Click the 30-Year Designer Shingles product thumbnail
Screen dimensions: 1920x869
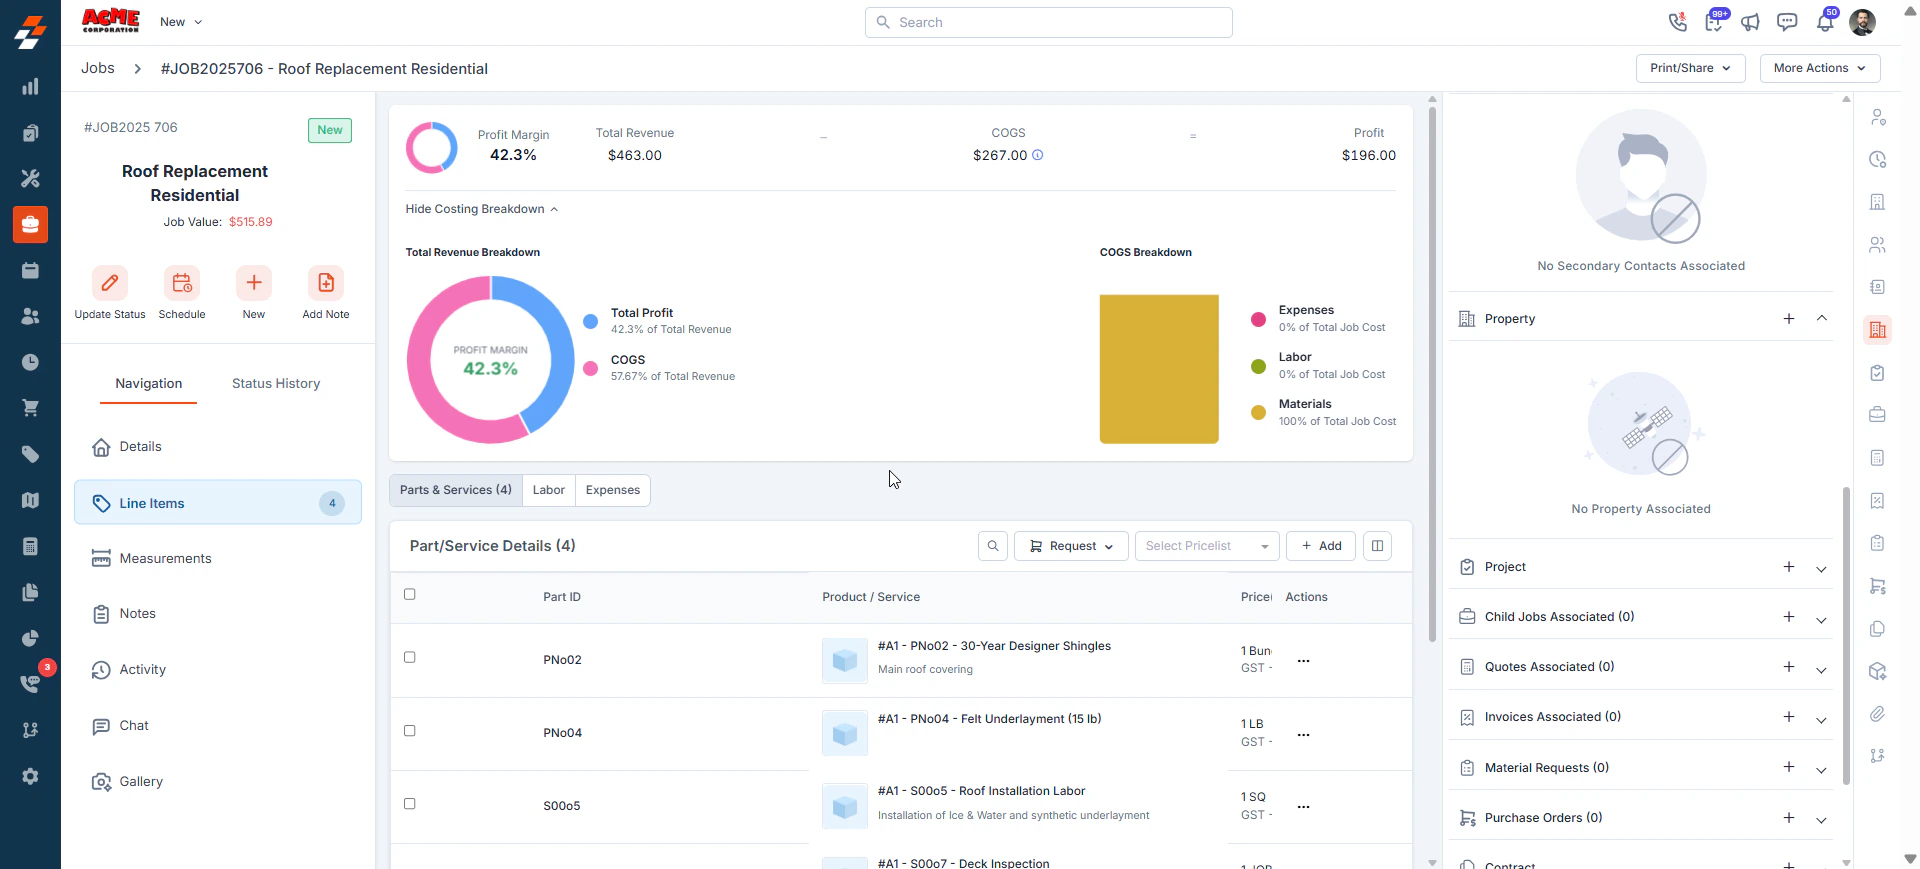pyautogui.click(x=845, y=661)
